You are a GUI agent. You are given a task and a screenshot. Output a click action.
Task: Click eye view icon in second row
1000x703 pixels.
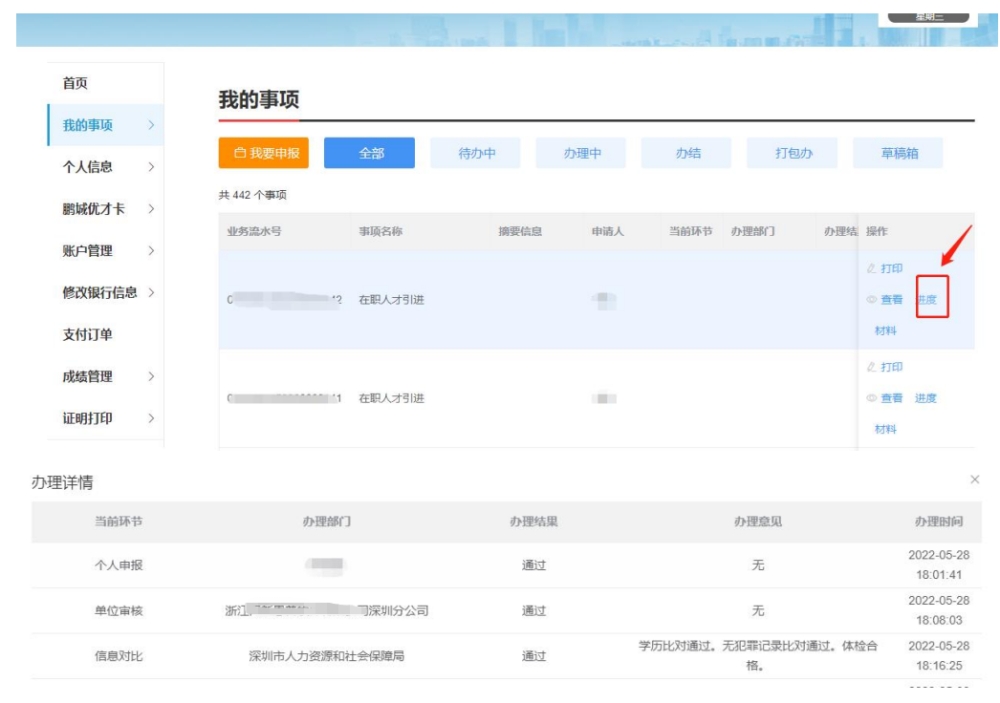871,398
